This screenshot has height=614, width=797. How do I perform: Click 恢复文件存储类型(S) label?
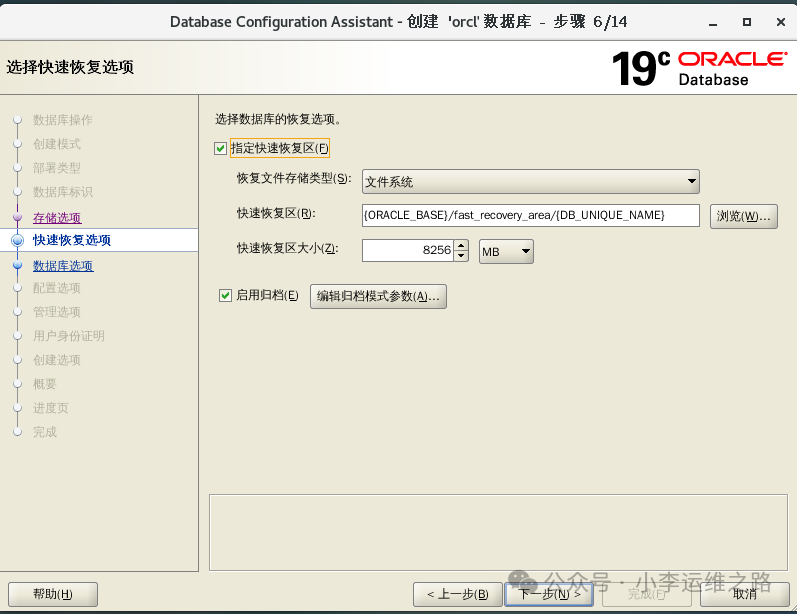(294, 178)
